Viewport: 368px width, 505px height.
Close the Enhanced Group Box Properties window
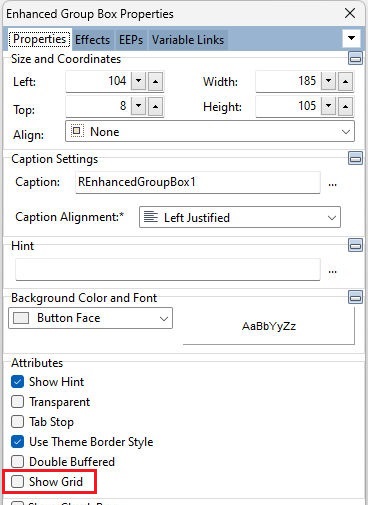coord(350,13)
